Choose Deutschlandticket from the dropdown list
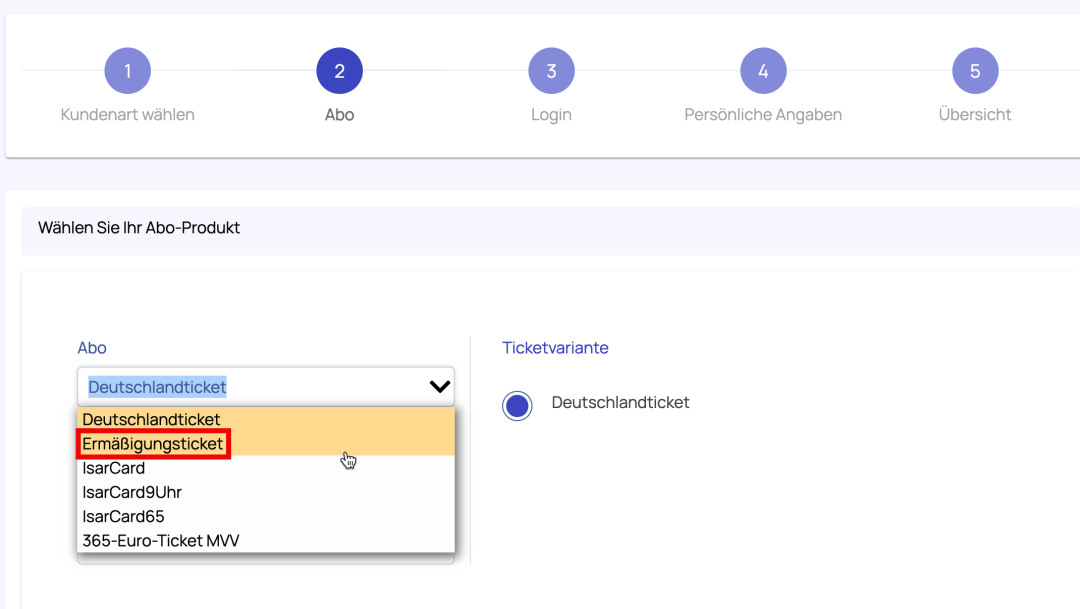 coord(266,420)
